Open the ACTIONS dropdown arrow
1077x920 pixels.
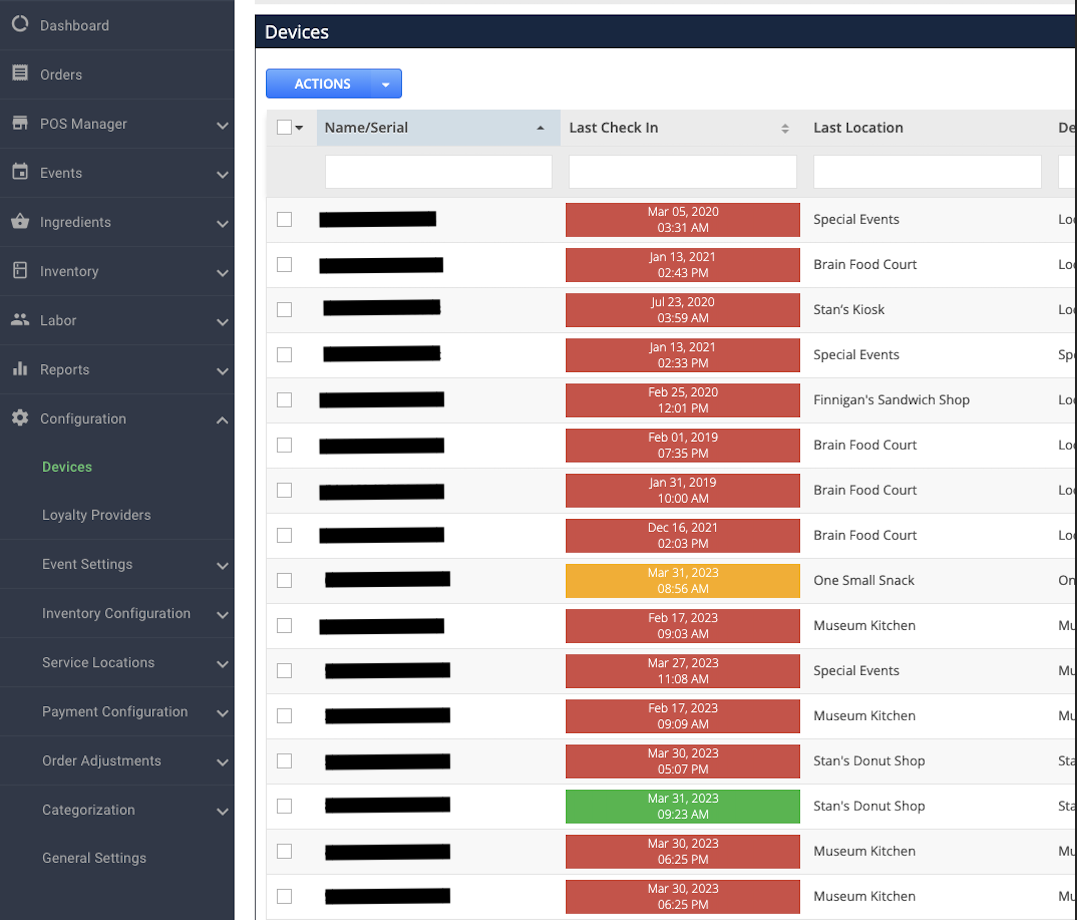[386, 84]
